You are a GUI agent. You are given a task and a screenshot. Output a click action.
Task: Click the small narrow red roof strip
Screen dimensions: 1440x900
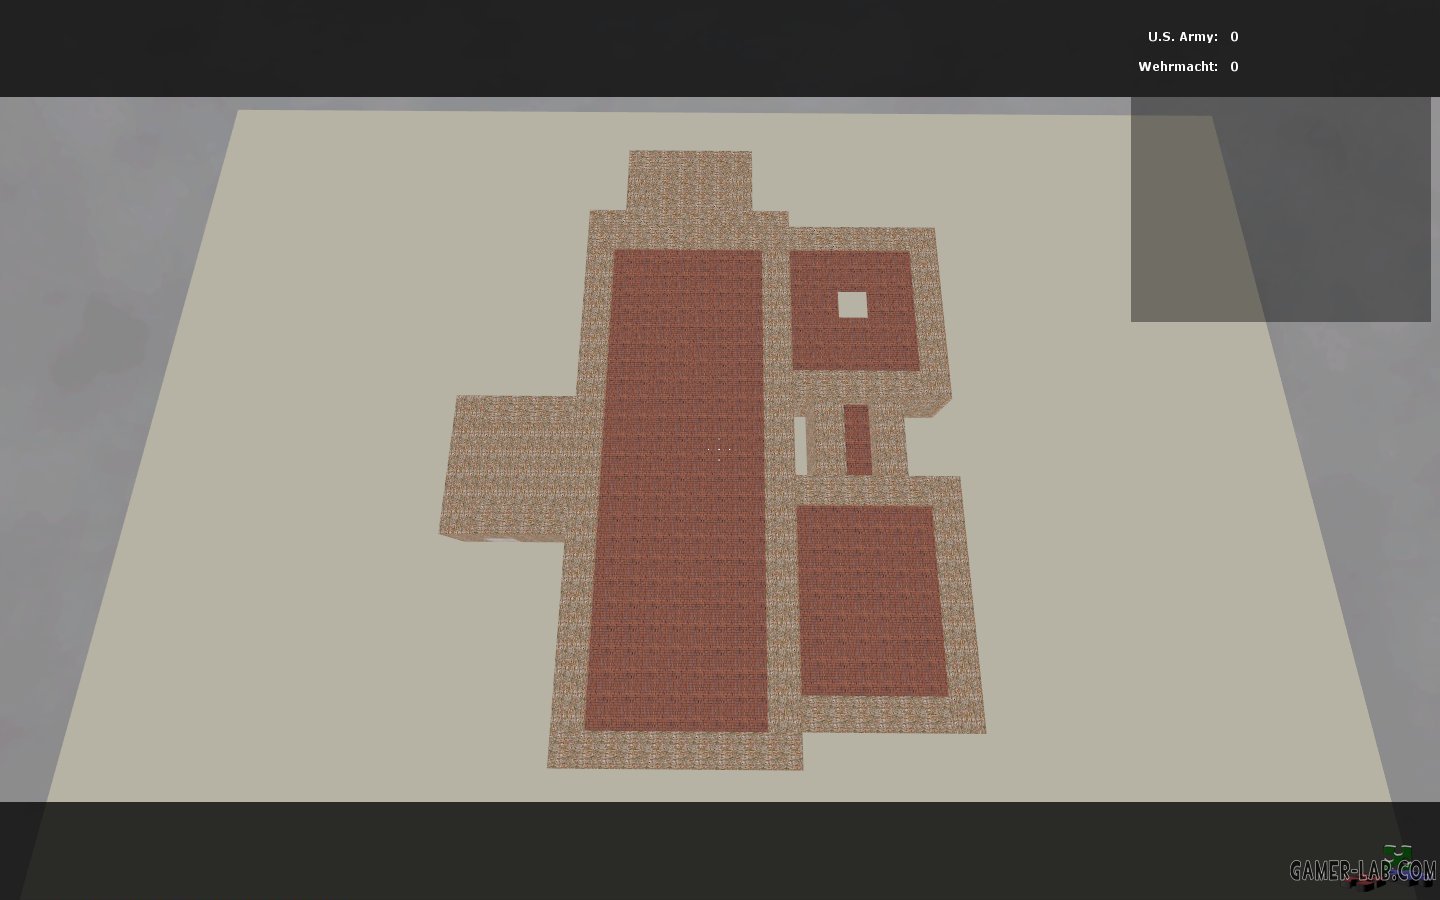pyautogui.click(x=857, y=440)
